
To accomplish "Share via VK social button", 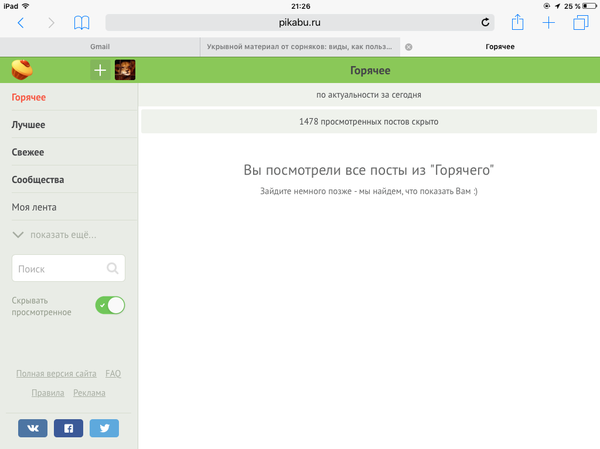I will pyautogui.click(x=32, y=428).
